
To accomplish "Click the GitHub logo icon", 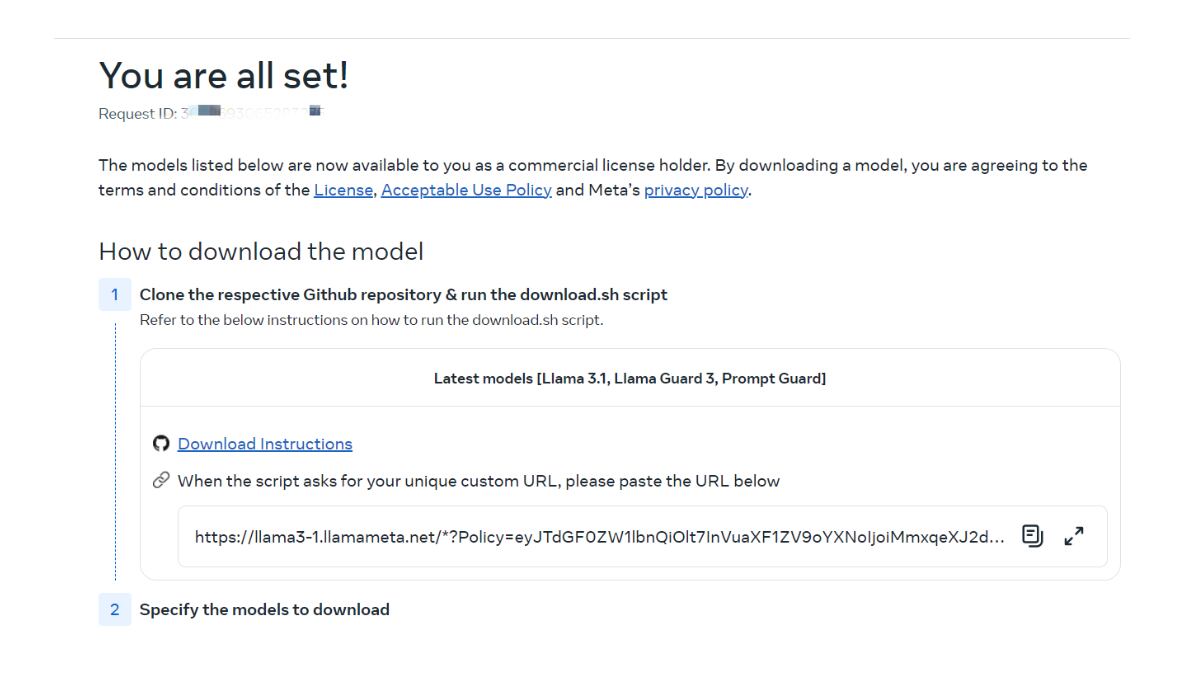I will [x=163, y=444].
